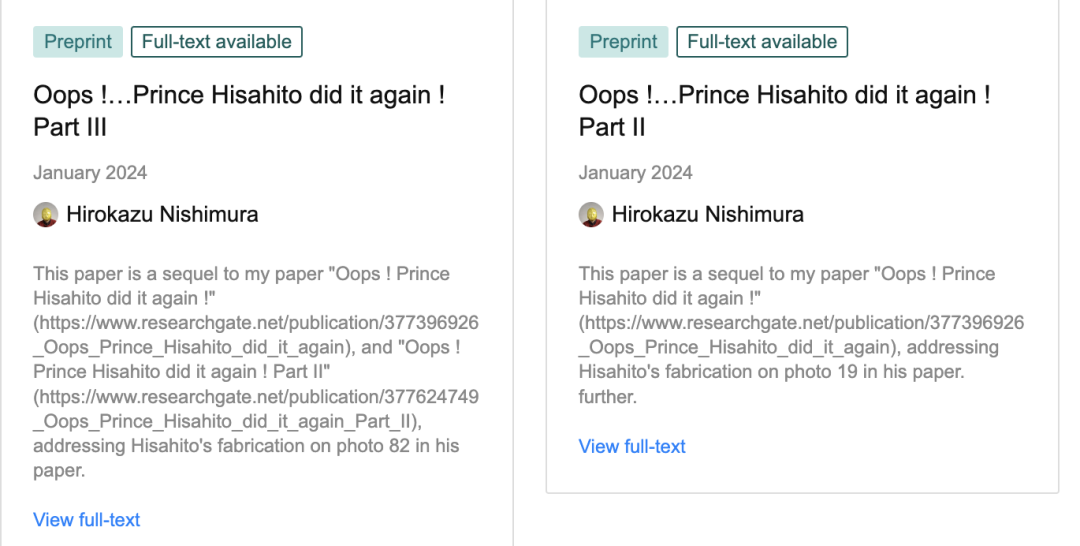Image resolution: width=1080 pixels, height=546 pixels.
Task: Open author Hirokazu Nishimura's name under Part II
Action: pos(708,214)
